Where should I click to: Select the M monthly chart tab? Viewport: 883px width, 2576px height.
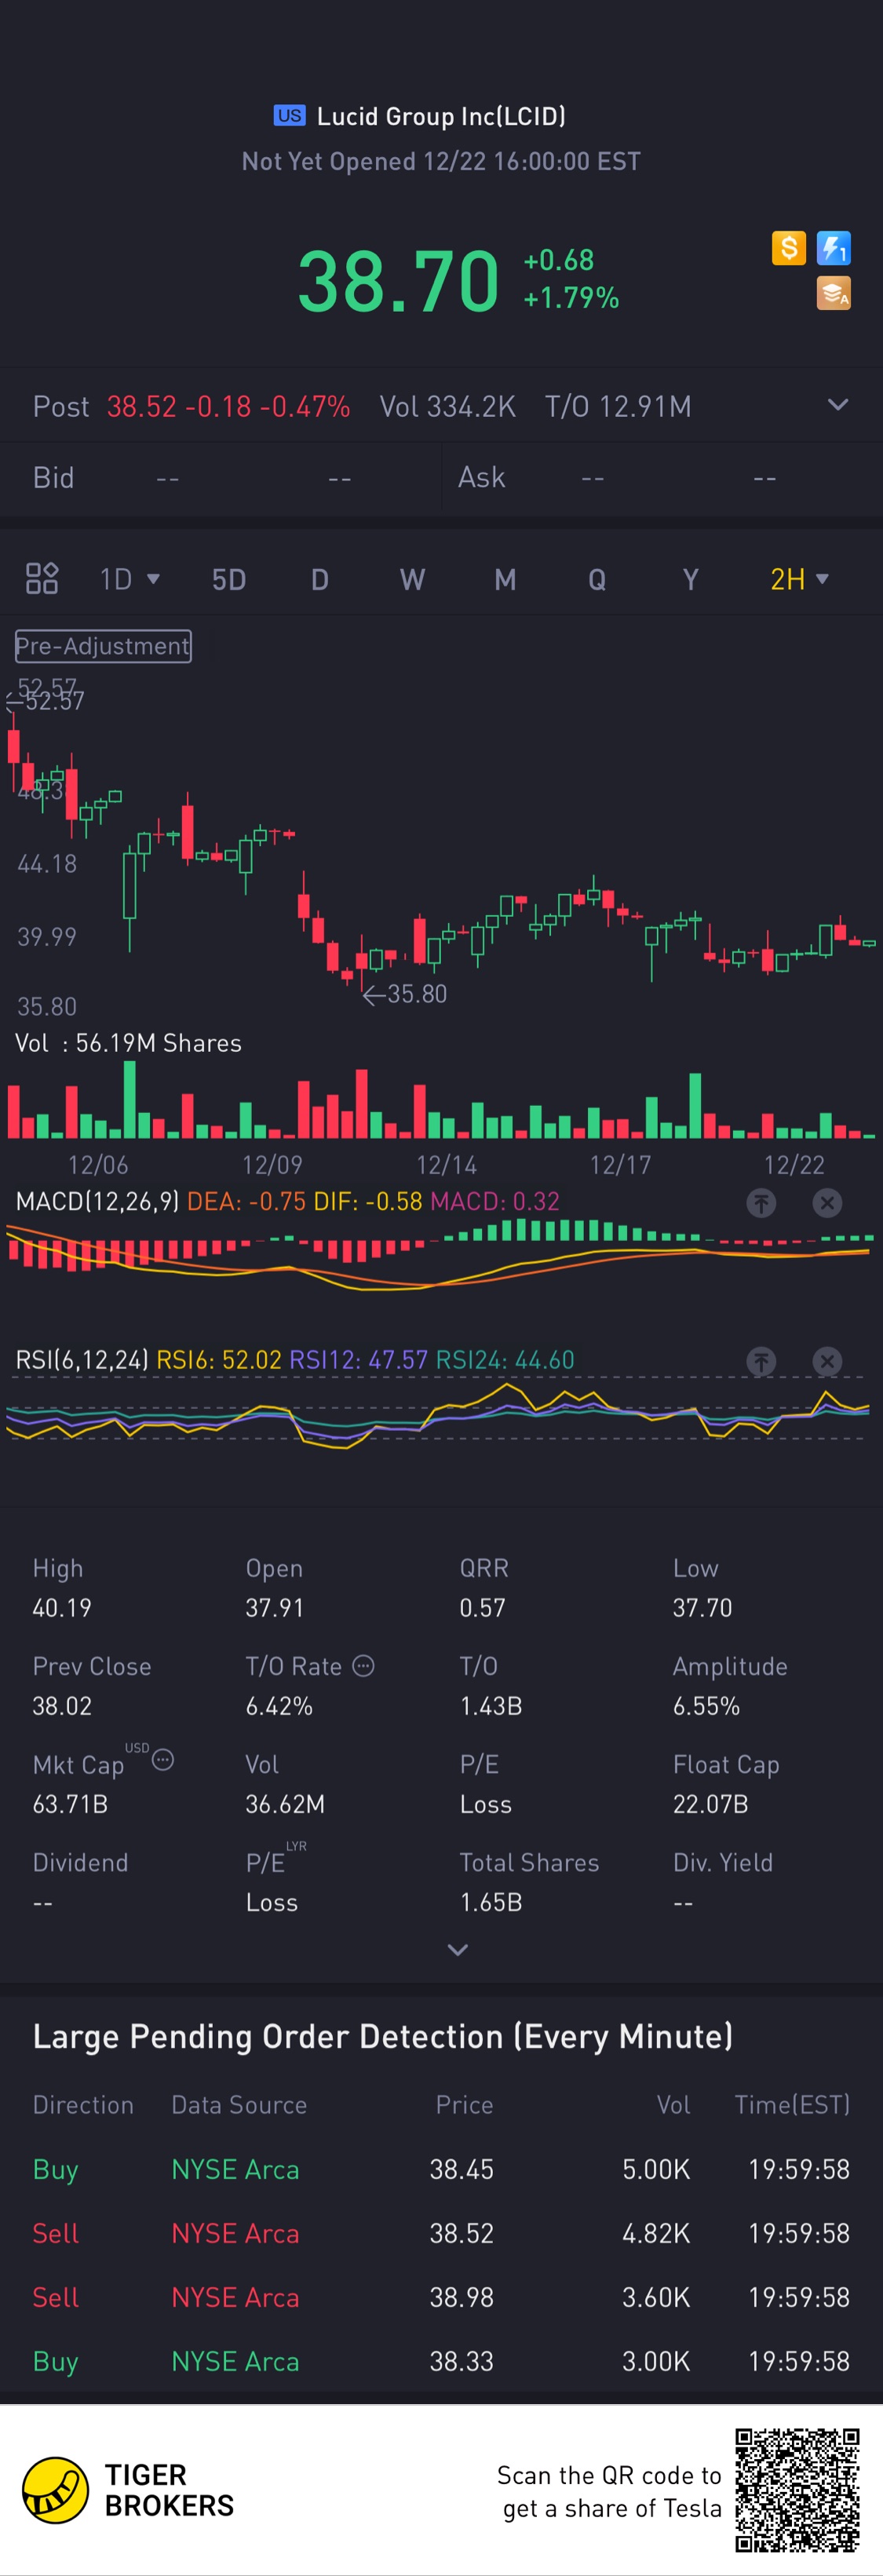505,579
